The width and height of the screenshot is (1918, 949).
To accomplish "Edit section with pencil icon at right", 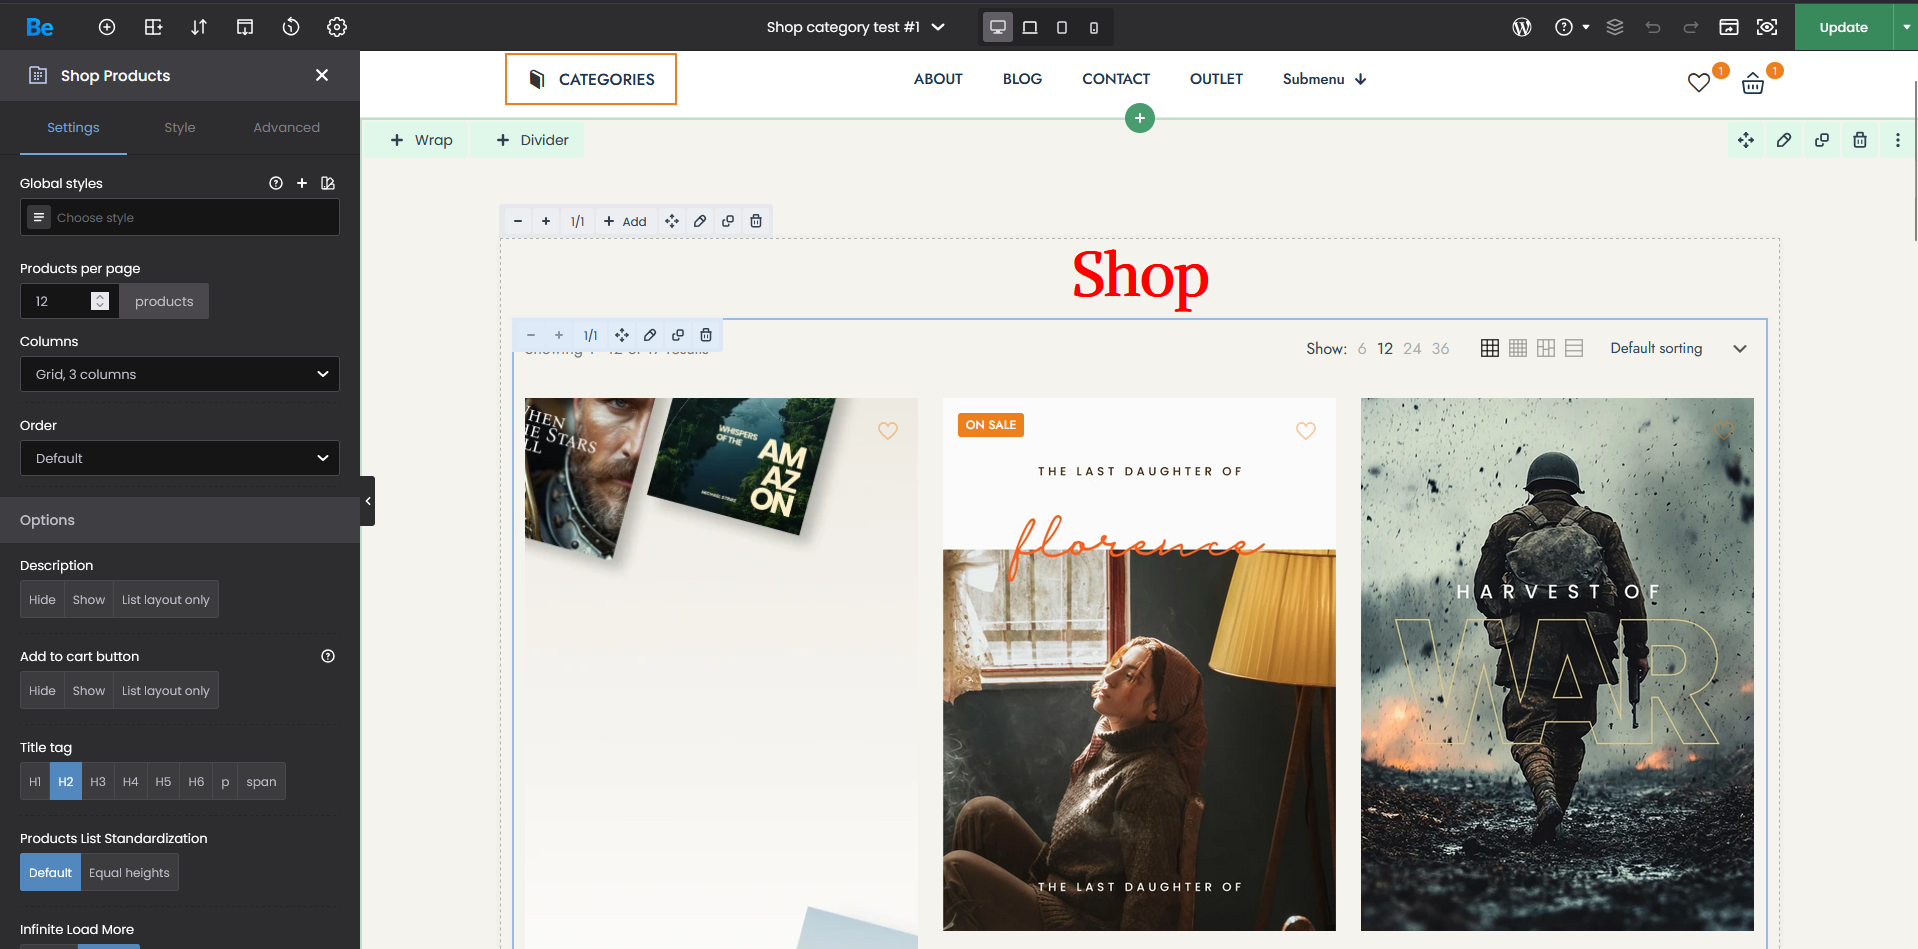I will (x=1784, y=140).
